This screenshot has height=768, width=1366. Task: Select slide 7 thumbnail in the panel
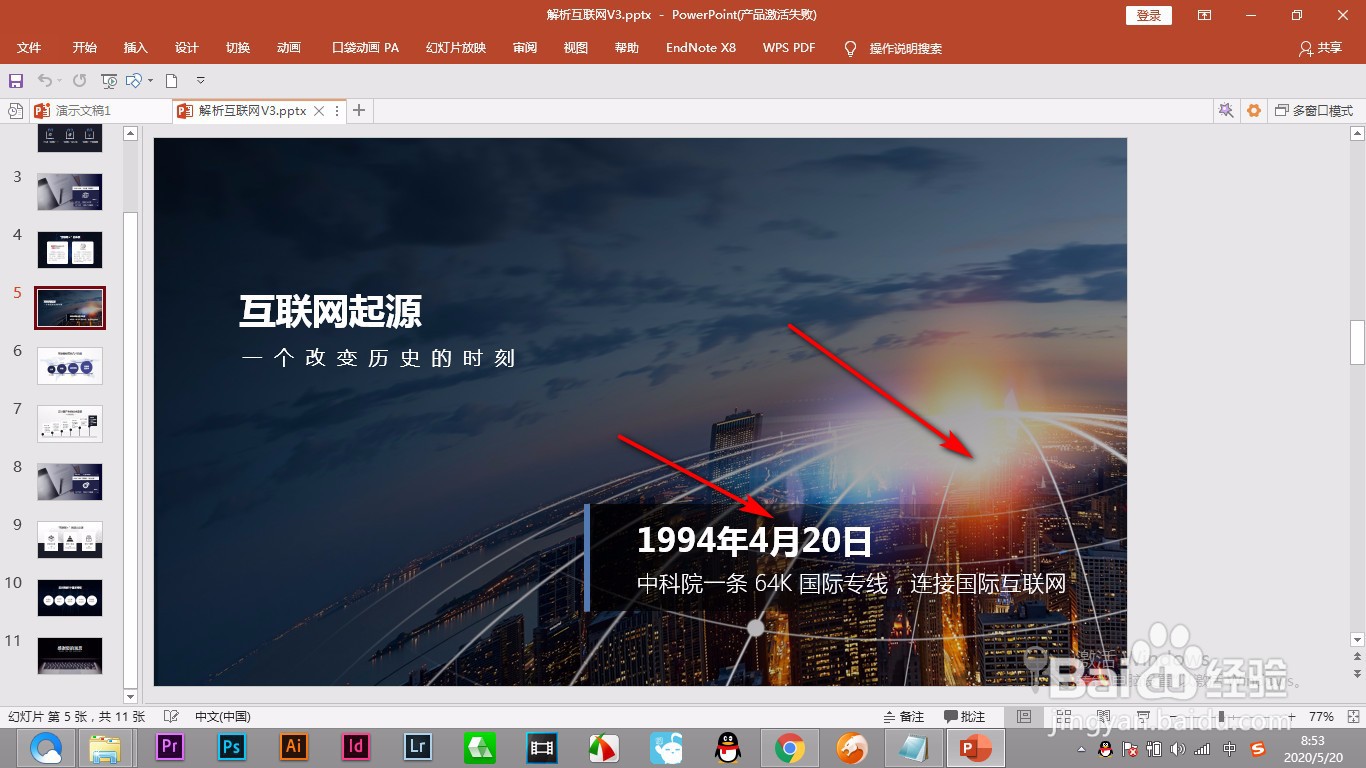point(69,423)
